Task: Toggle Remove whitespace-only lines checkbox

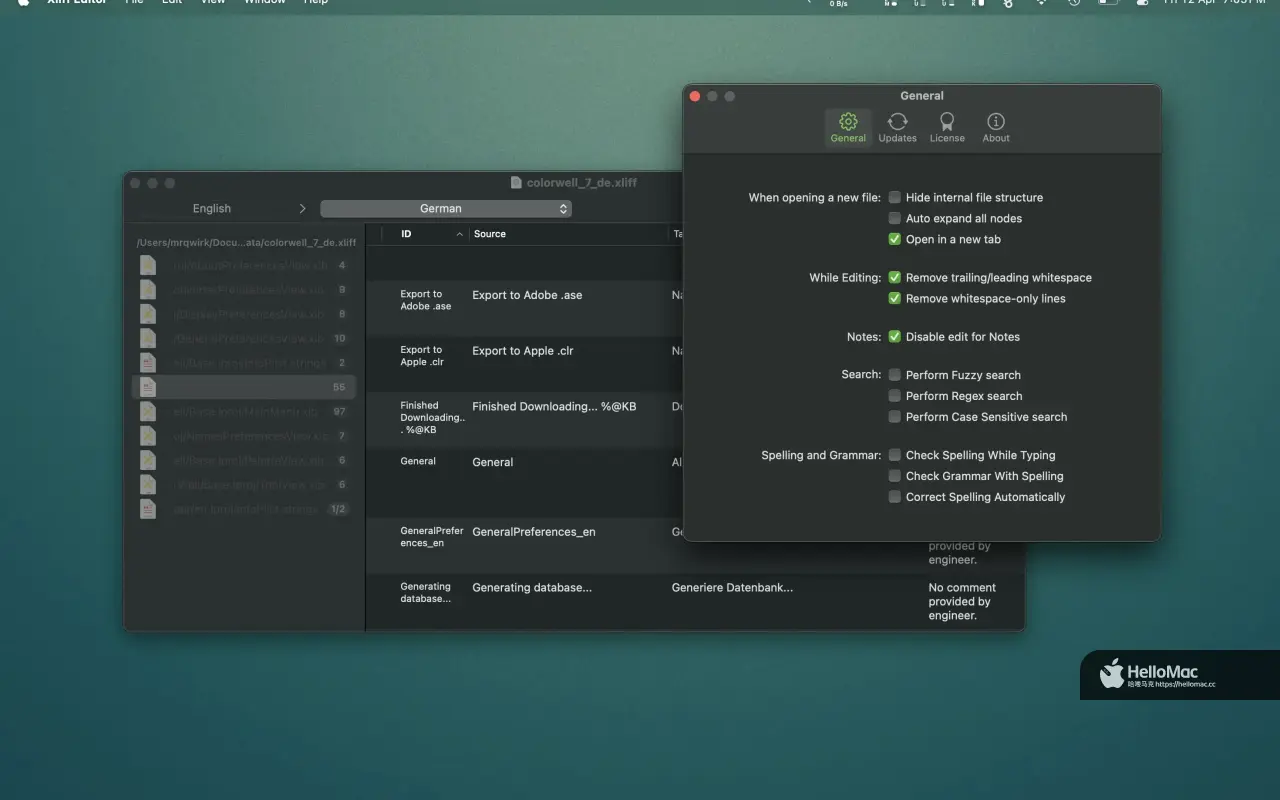Action: tap(895, 299)
